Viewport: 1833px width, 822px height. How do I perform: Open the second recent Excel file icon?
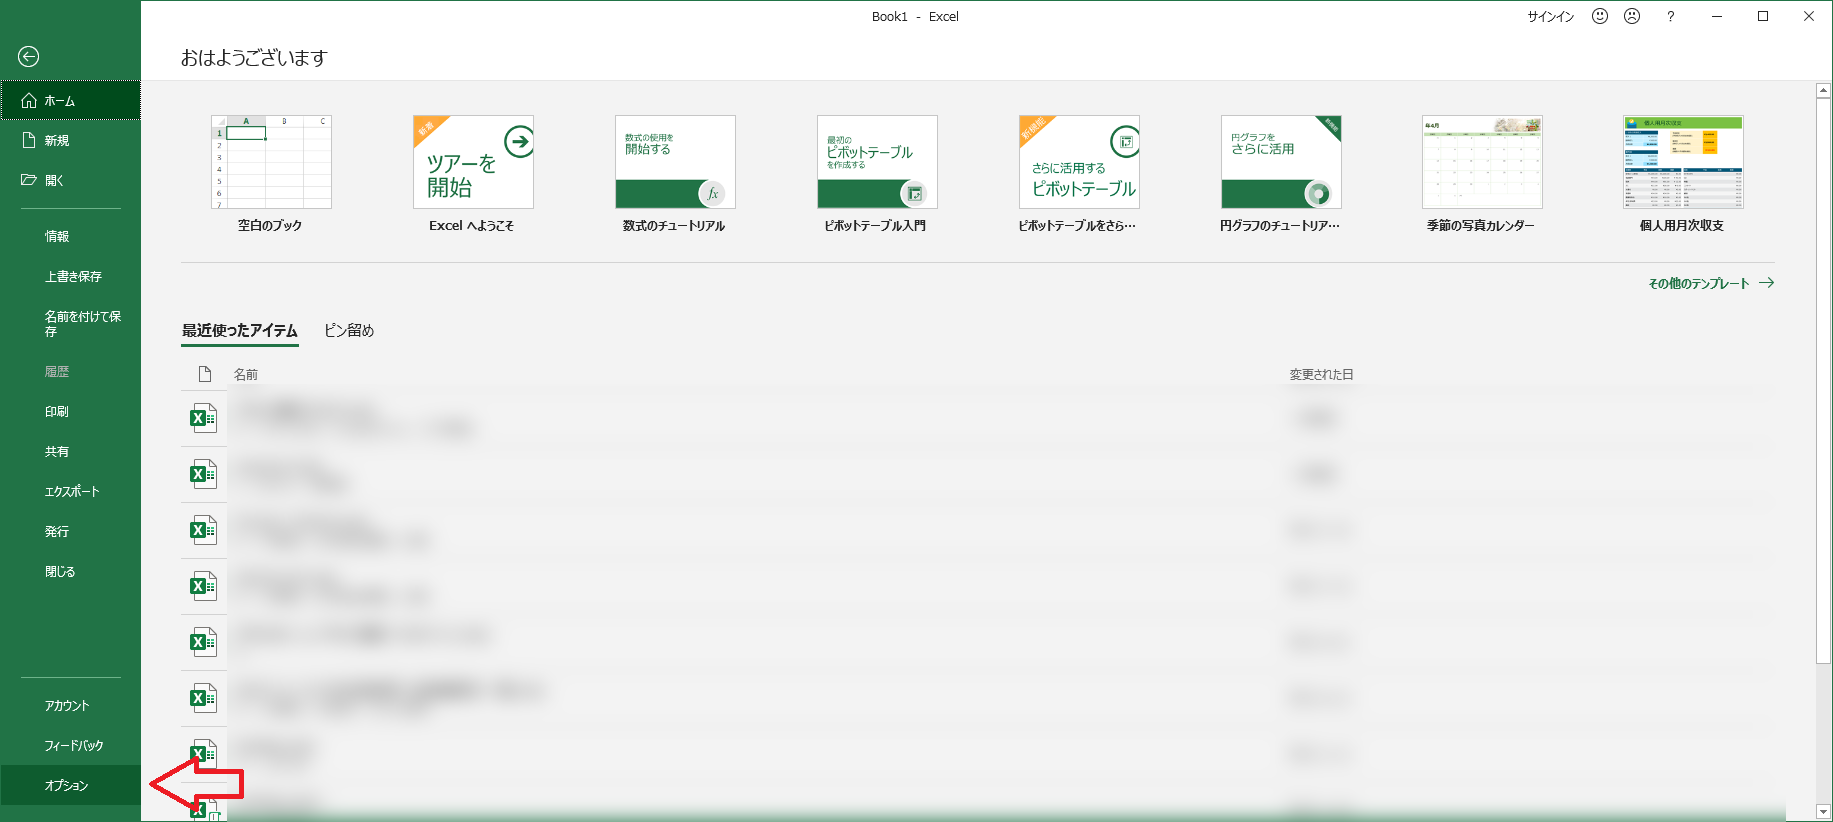tap(203, 474)
